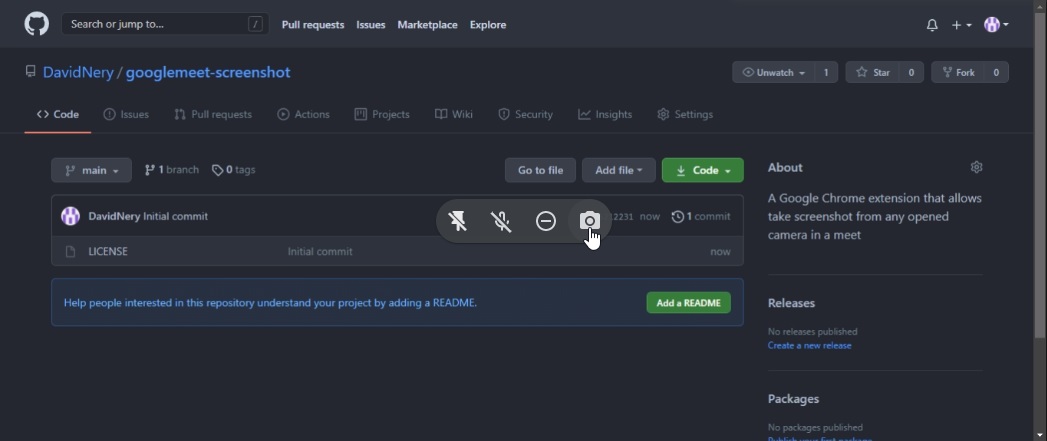Open the LICENSE row's Initial commit message
The image size is (1047, 441).
[320, 251]
